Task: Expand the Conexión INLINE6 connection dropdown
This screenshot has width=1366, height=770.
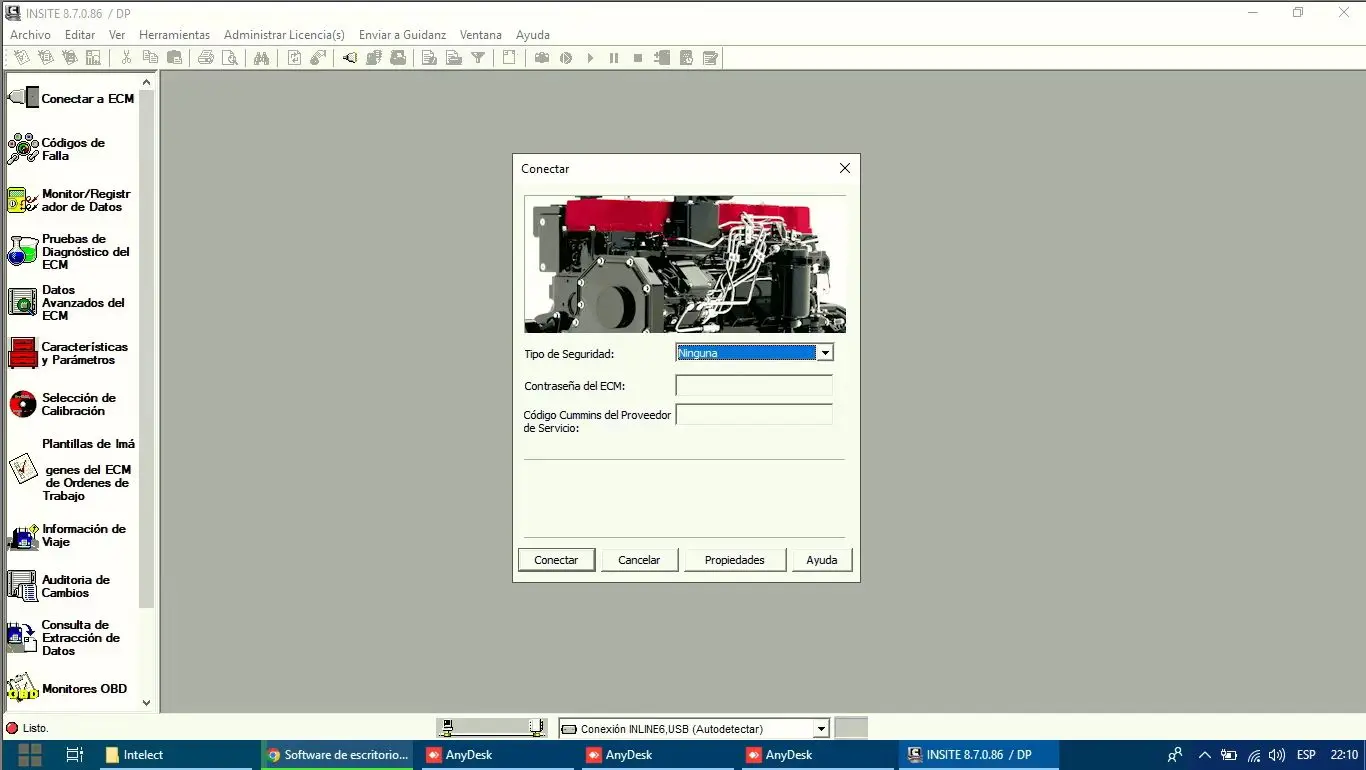Action: click(x=821, y=729)
